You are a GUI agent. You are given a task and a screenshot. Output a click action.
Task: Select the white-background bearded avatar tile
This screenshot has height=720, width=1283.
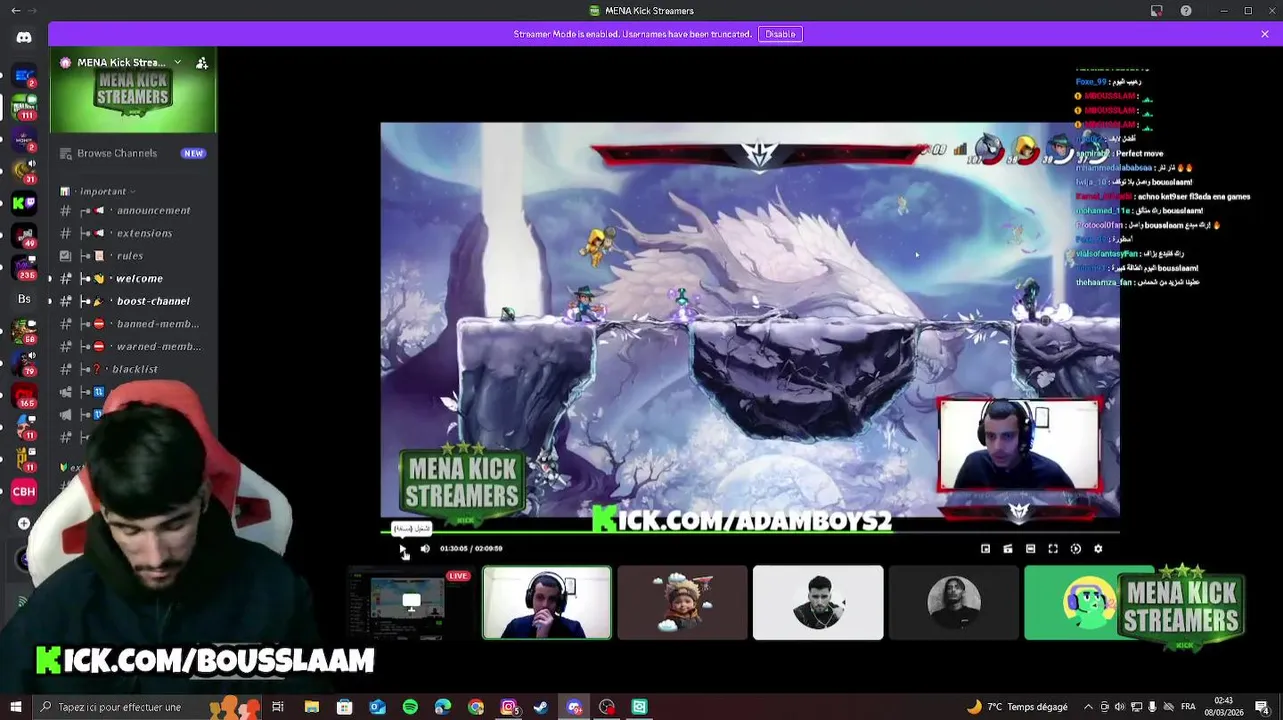(818, 602)
